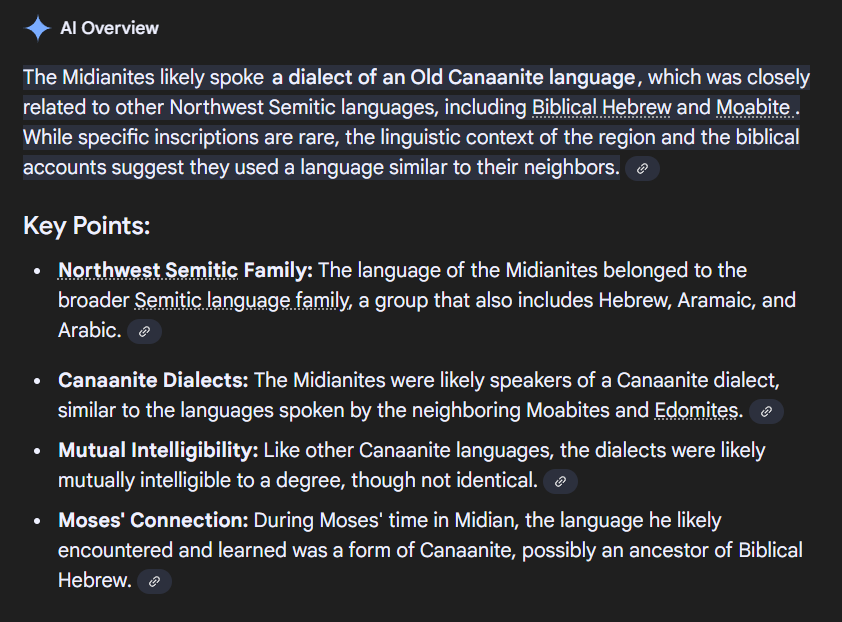Open source link after the intro paragraph
Viewport: 842px width, 622px height.
(642, 169)
